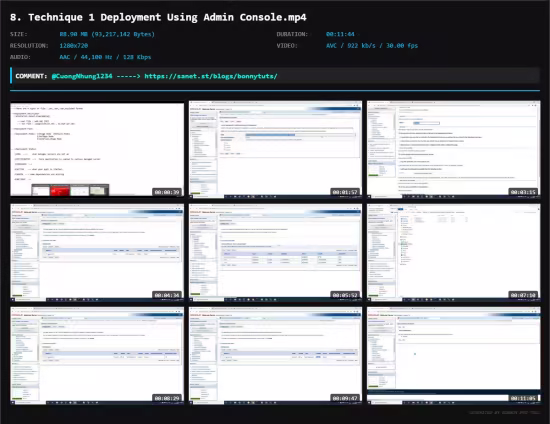Click the "COMMENT:" label
Screen dimensions: 550x424
(x=31, y=76)
